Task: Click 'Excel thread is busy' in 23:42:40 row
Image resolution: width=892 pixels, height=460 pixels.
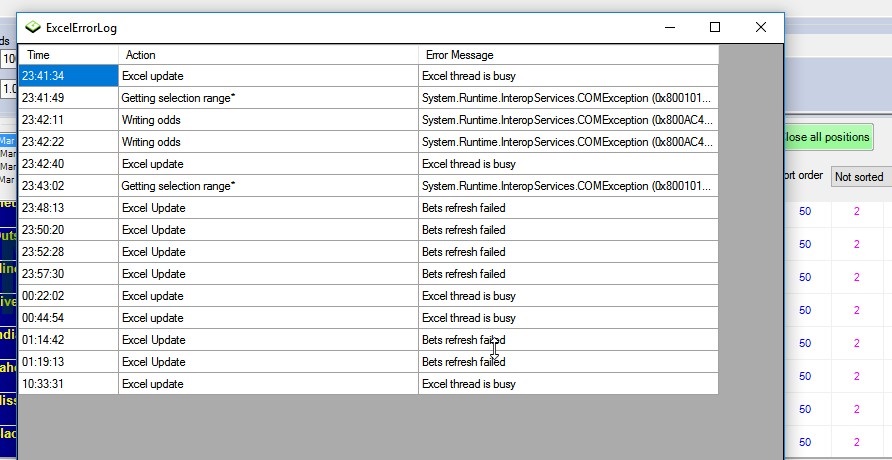Action: click(x=469, y=164)
